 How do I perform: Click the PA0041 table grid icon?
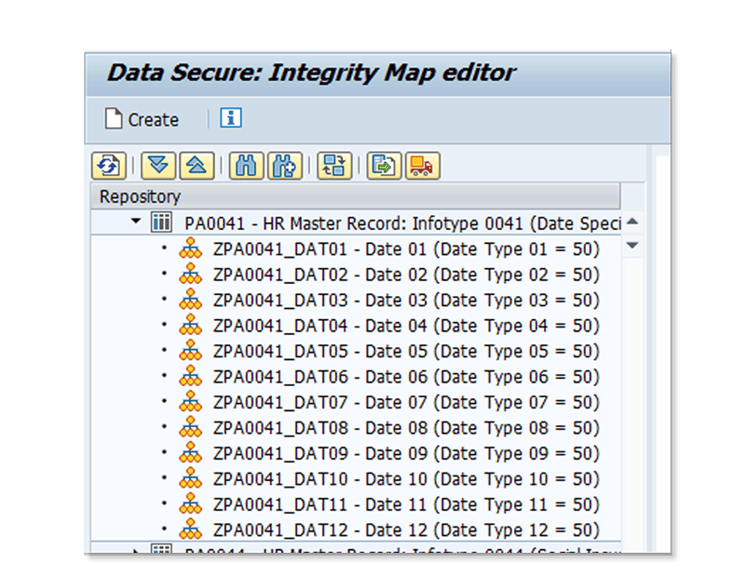pyautogui.click(x=162, y=222)
